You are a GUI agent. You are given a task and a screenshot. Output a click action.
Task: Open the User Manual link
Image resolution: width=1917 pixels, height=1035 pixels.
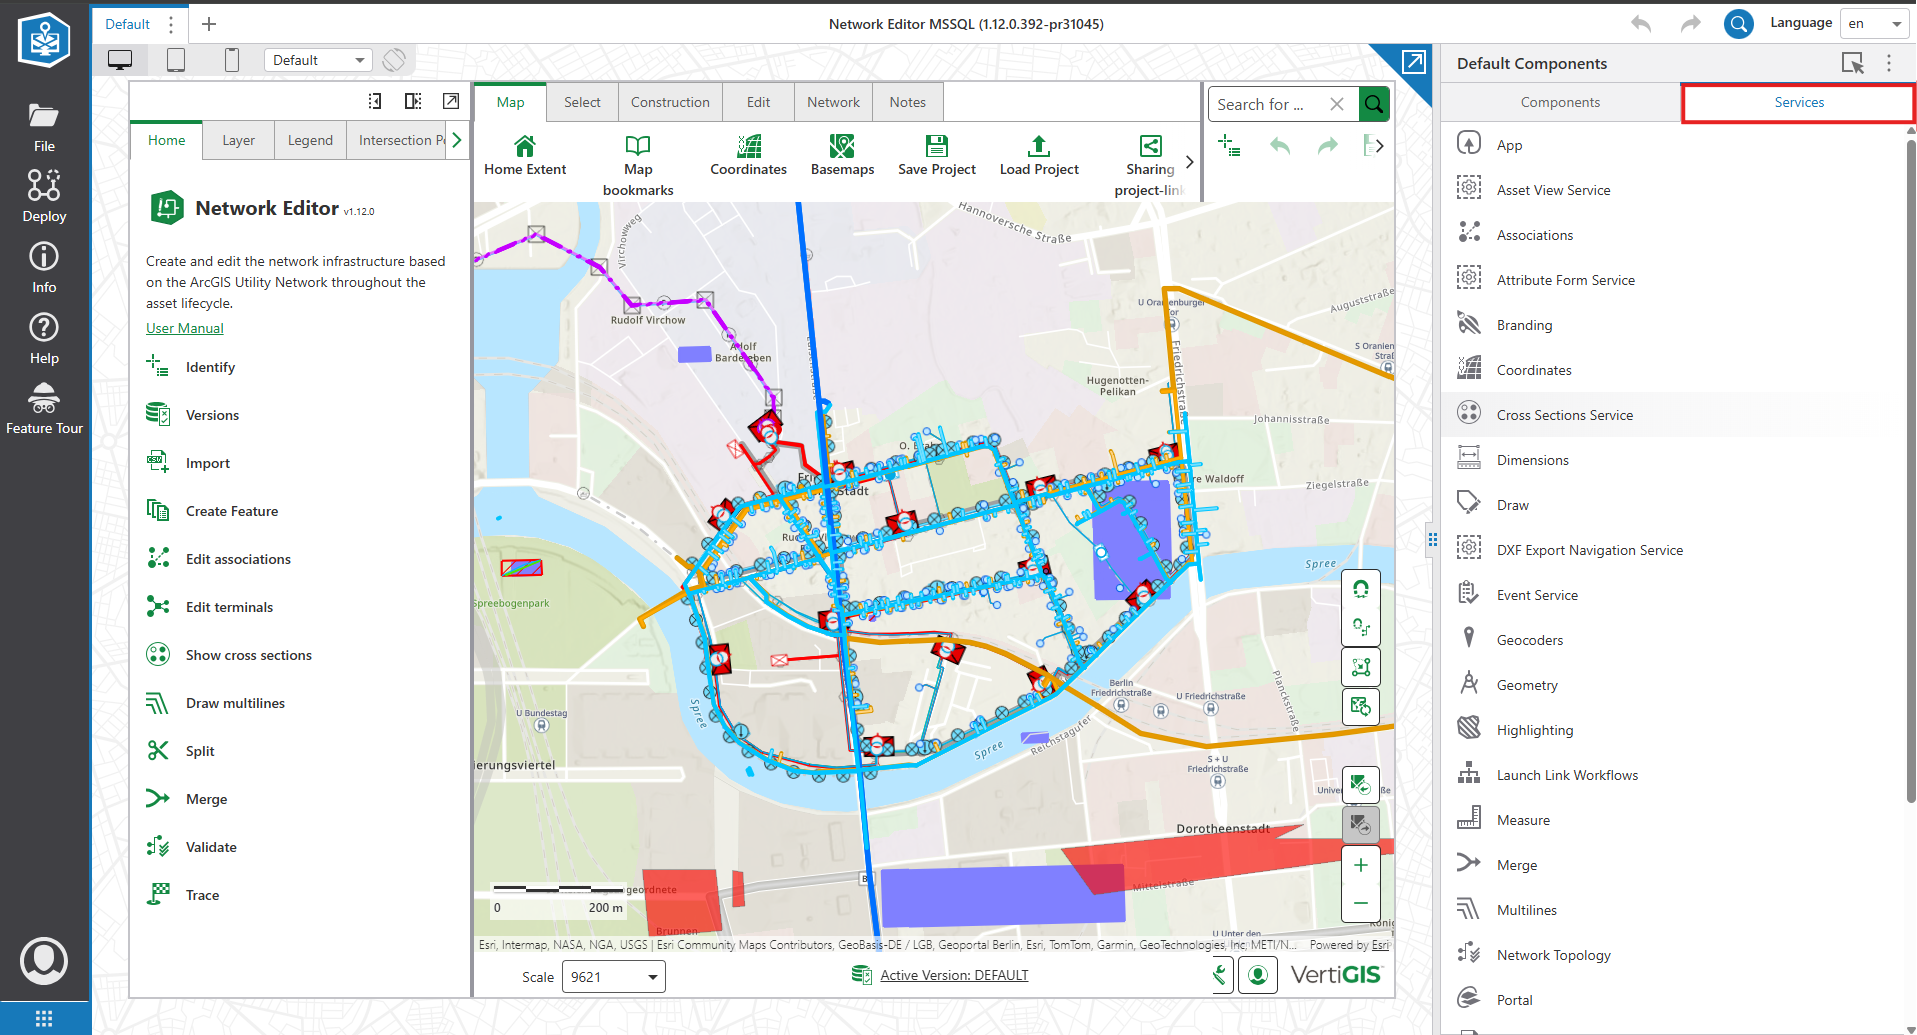pyautogui.click(x=185, y=328)
